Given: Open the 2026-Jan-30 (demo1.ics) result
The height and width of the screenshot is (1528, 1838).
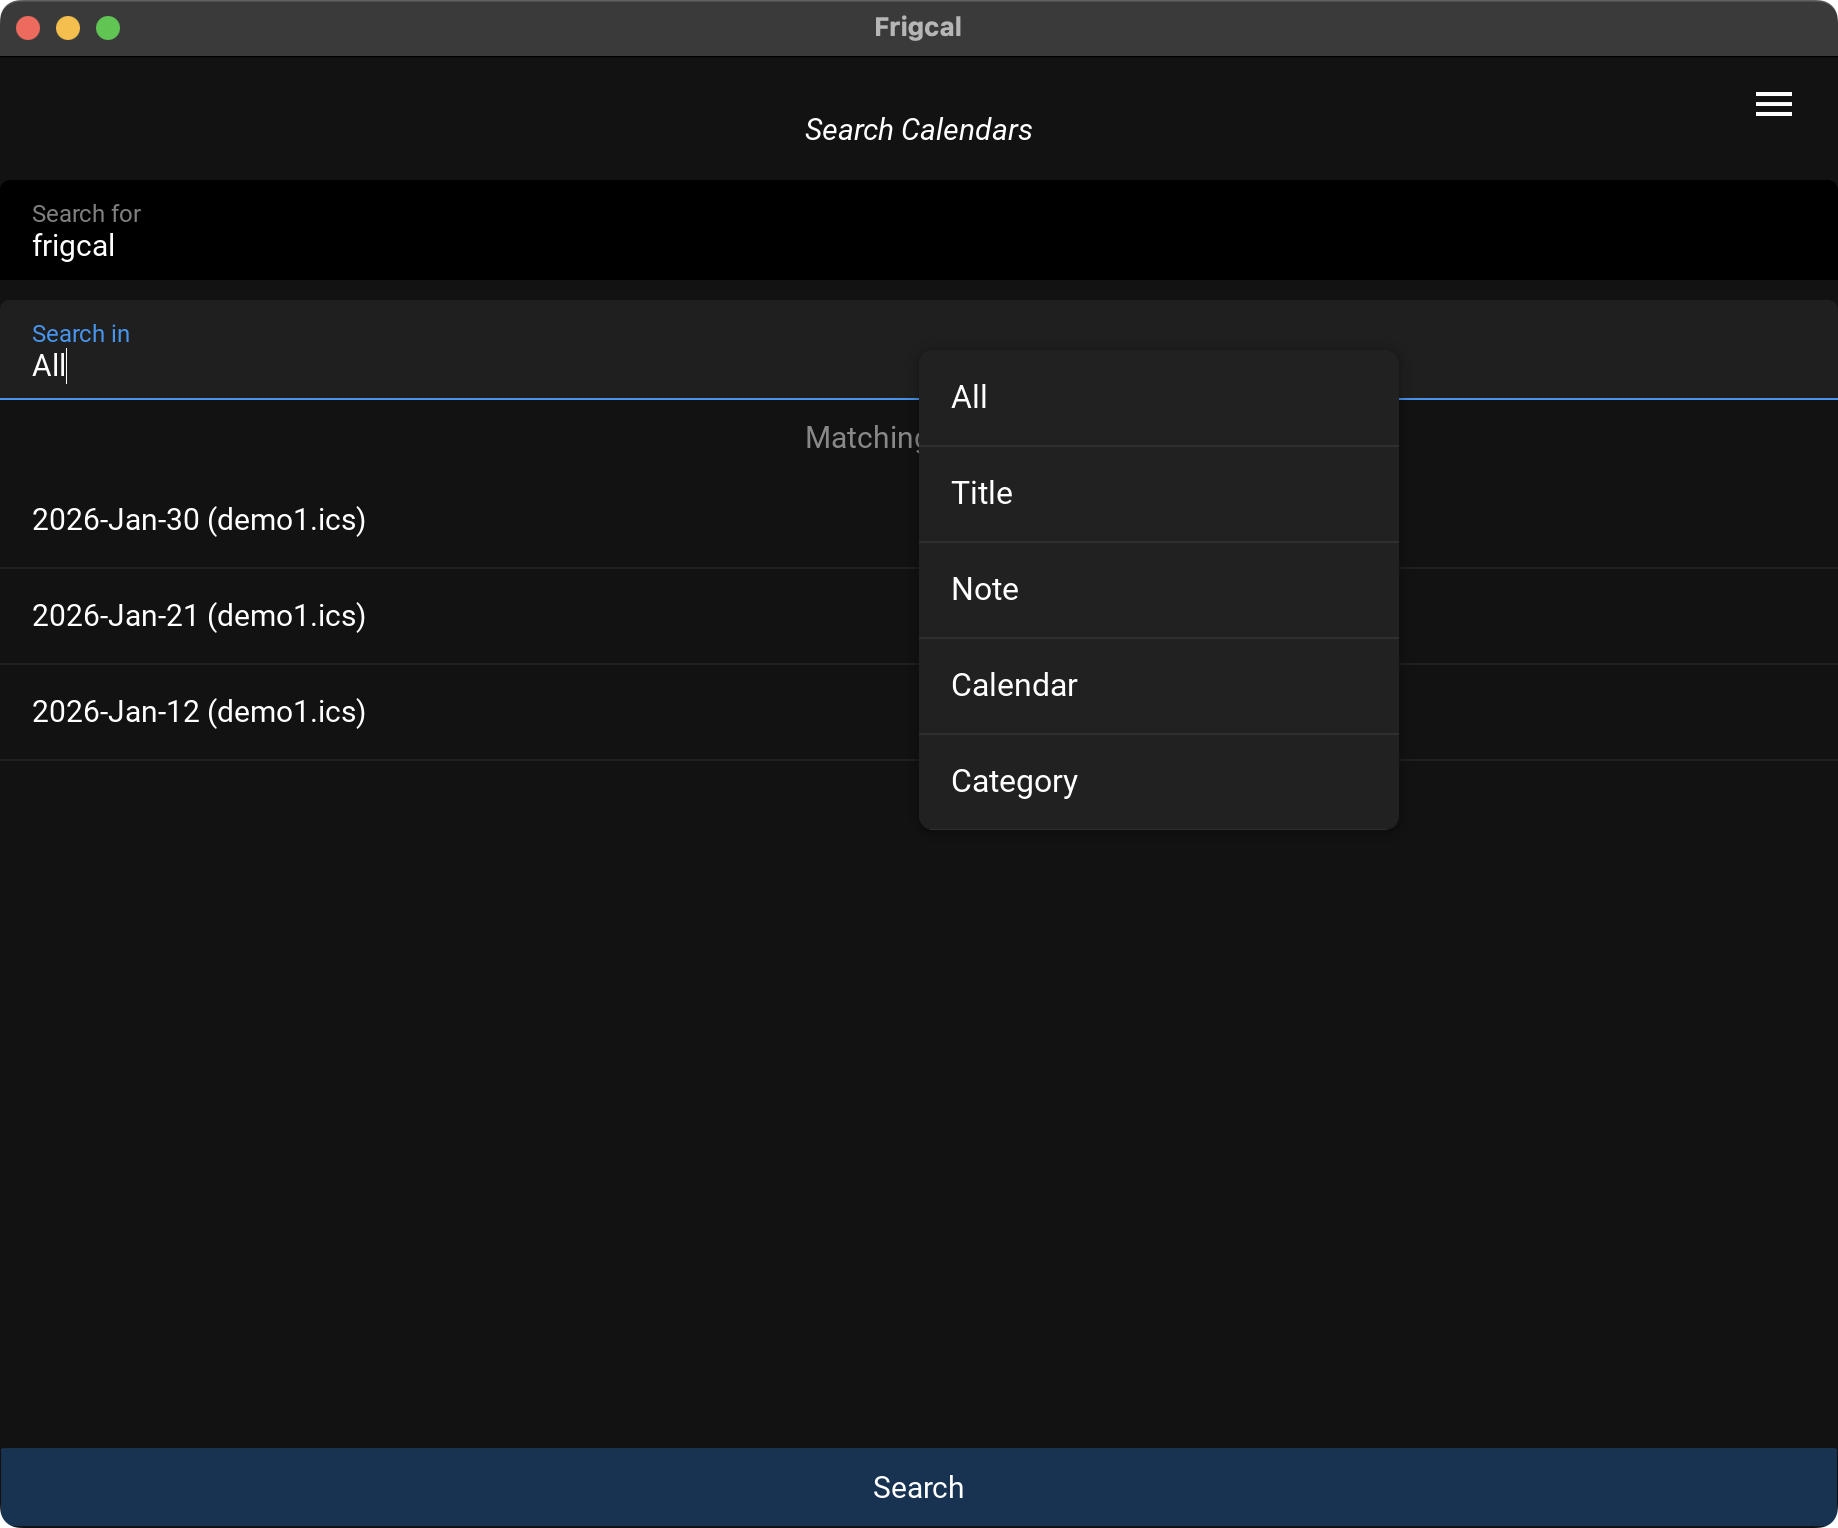Looking at the screenshot, I should coord(199,520).
